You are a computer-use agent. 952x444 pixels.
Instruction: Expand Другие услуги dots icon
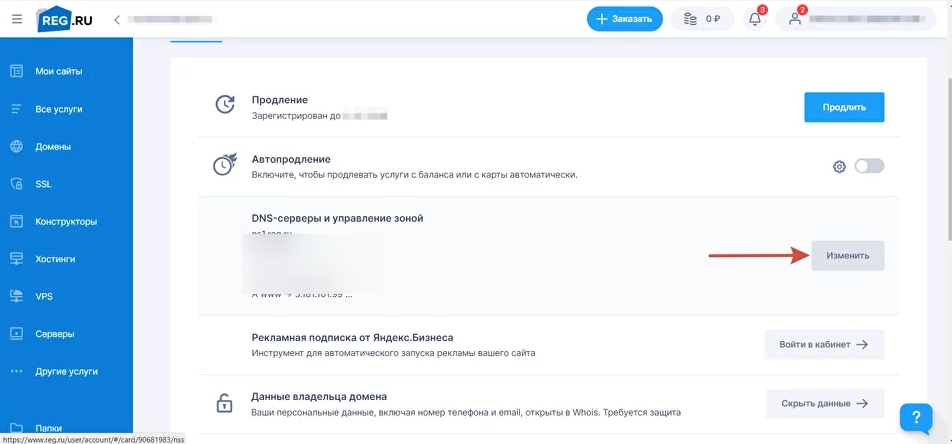click(x=16, y=371)
